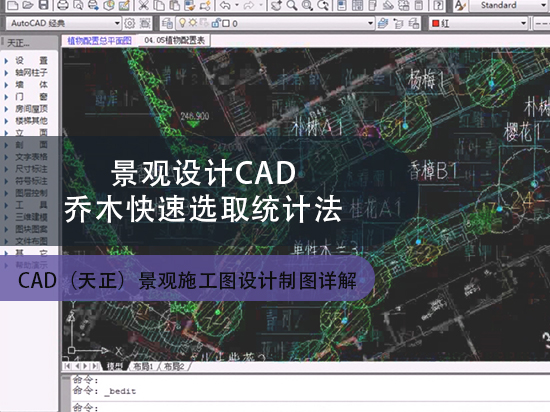This screenshot has width=550, height=412.
Task: Select the 布局1 layout tab
Action: (143, 367)
